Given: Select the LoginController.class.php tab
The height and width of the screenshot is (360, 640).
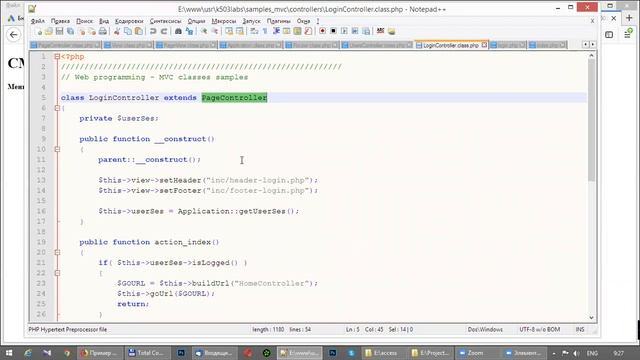Looking at the screenshot, I should [x=451, y=45].
